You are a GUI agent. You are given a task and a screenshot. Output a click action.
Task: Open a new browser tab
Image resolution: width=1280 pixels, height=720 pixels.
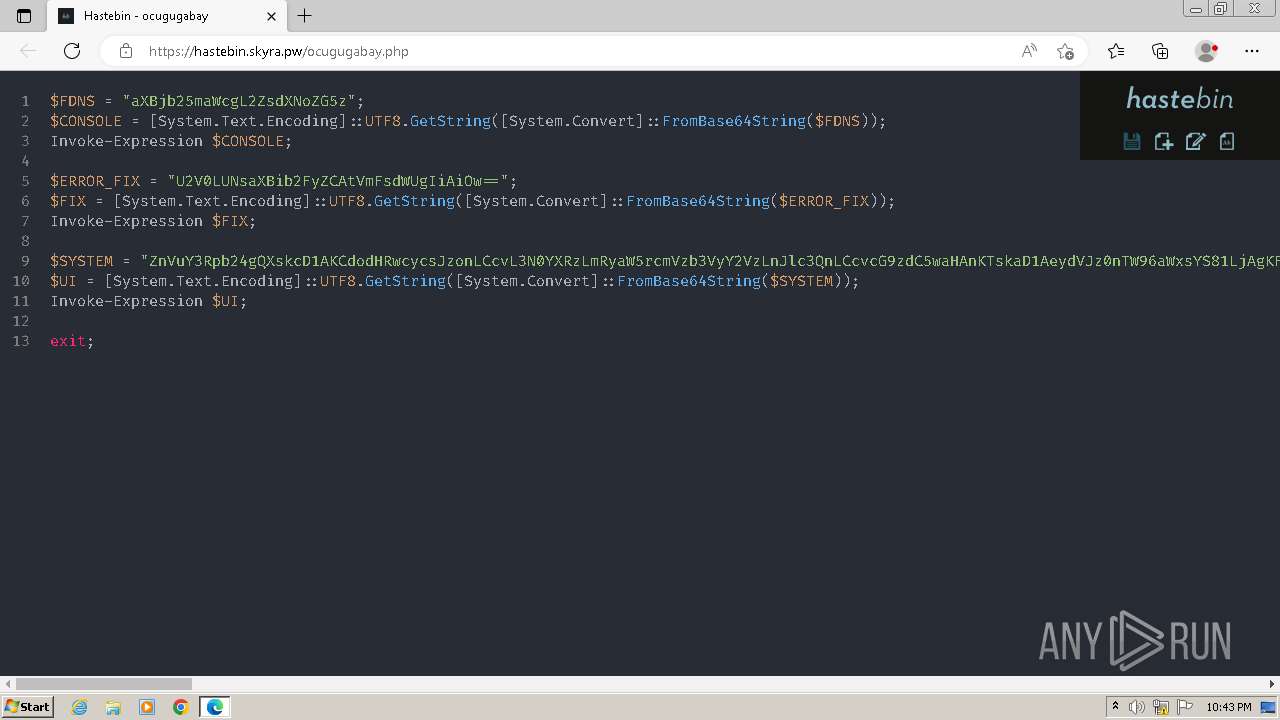(x=305, y=16)
